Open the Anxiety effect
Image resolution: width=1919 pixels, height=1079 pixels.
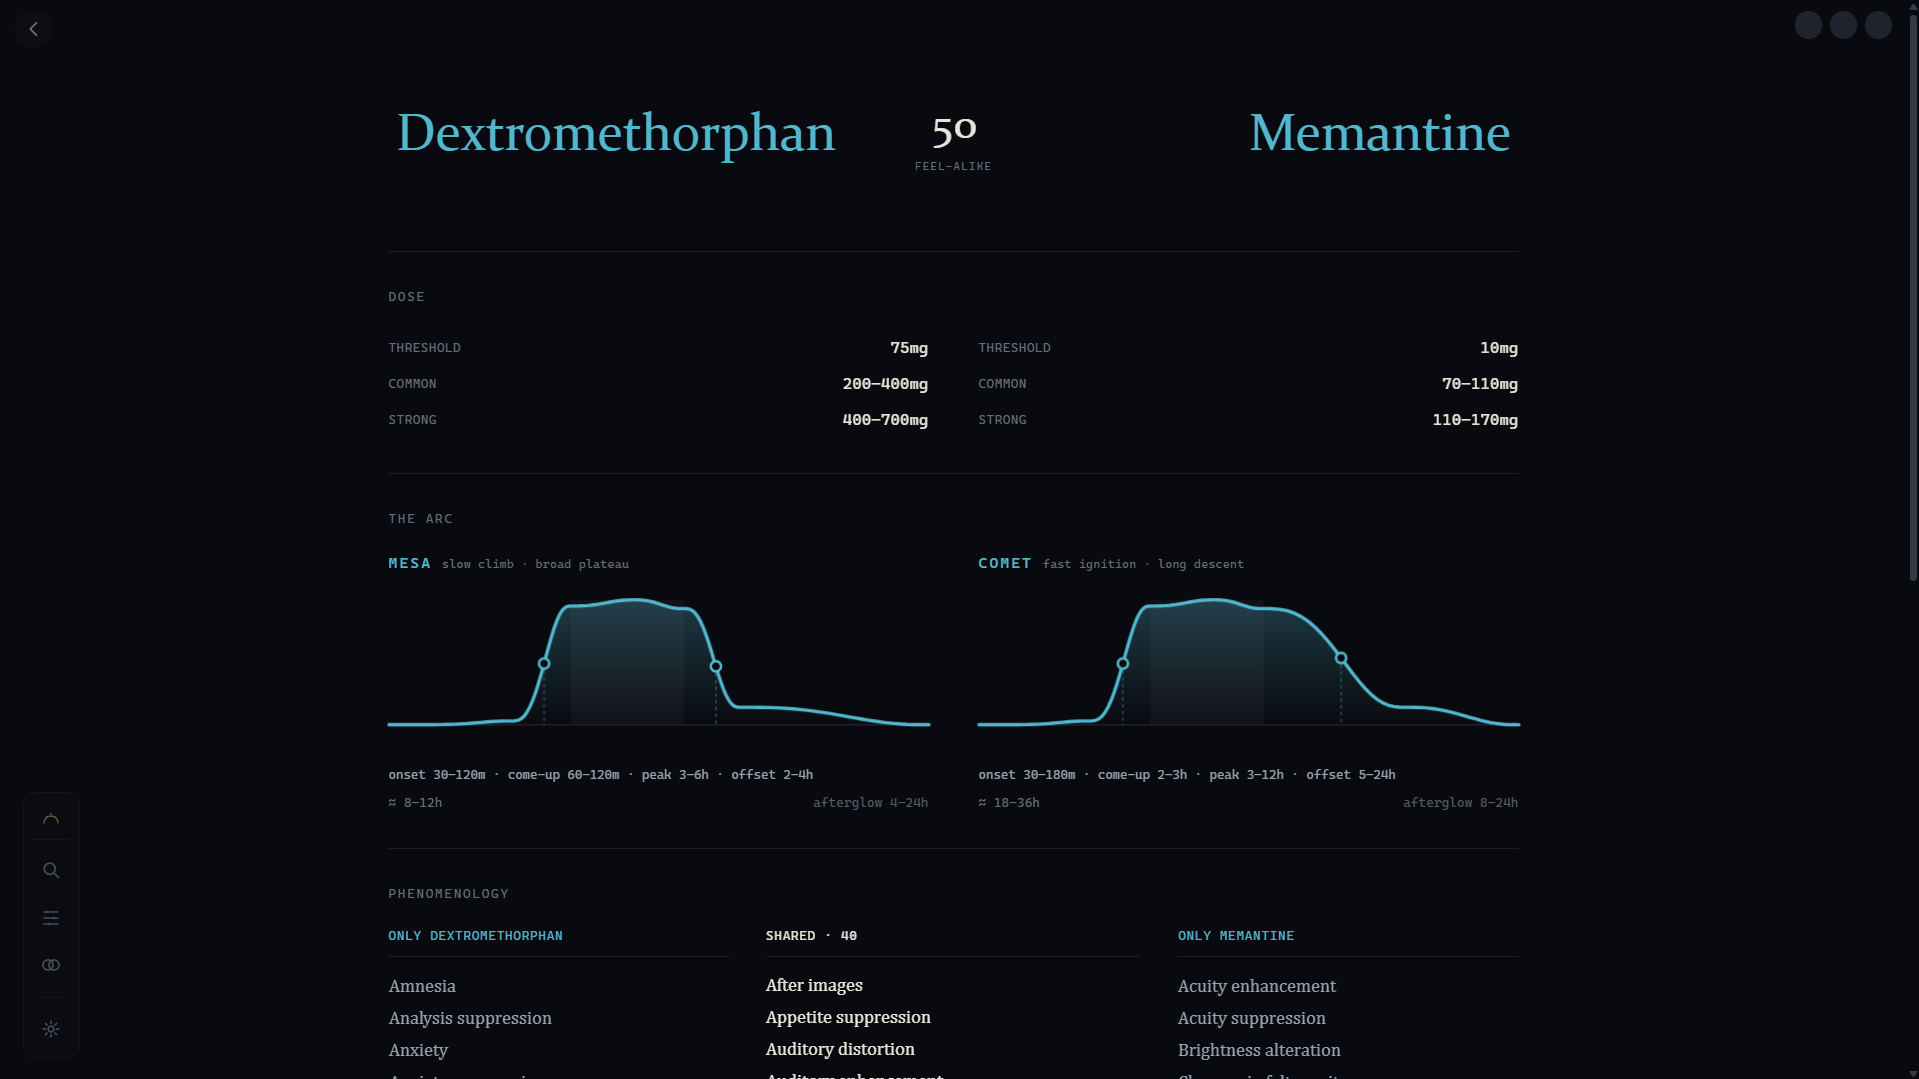(x=418, y=1050)
